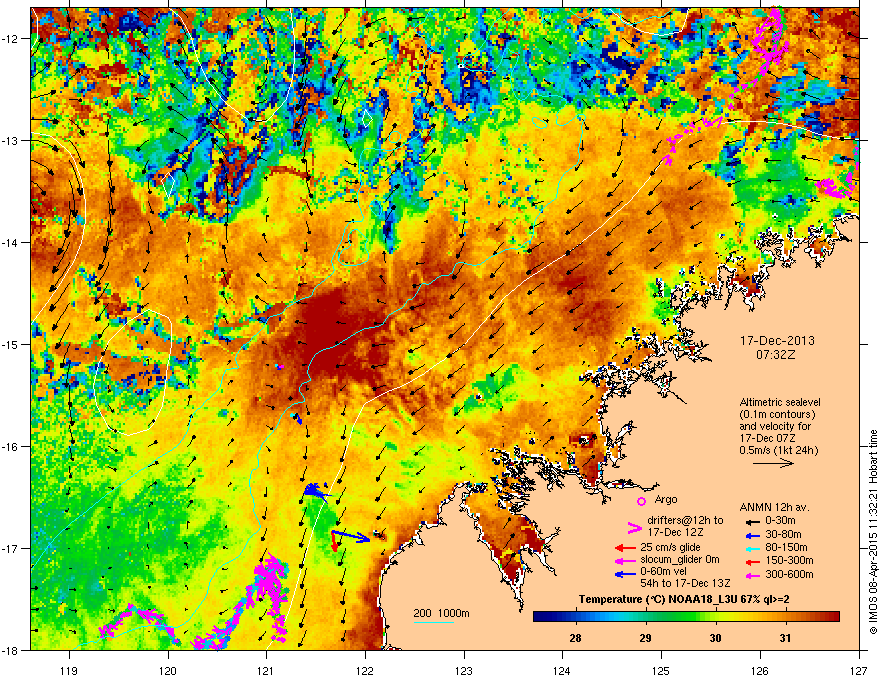This screenshot has height=680, width=880.
Task: Click the red glide arrow near 121.7E 17S
Action: tap(334, 541)
